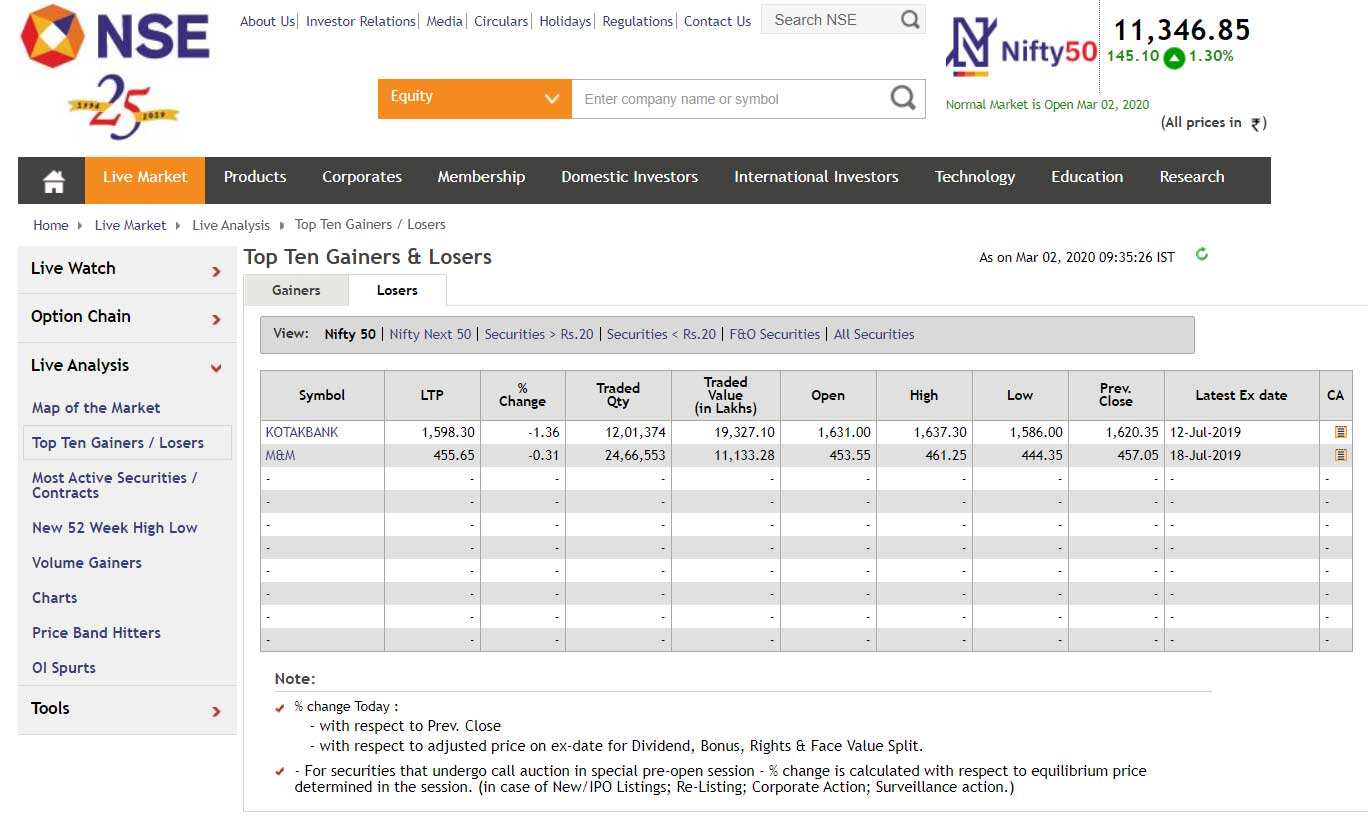Select the All Securities view filter
Viewport: 1368px width, 817px height.
[x=874, y=334]
